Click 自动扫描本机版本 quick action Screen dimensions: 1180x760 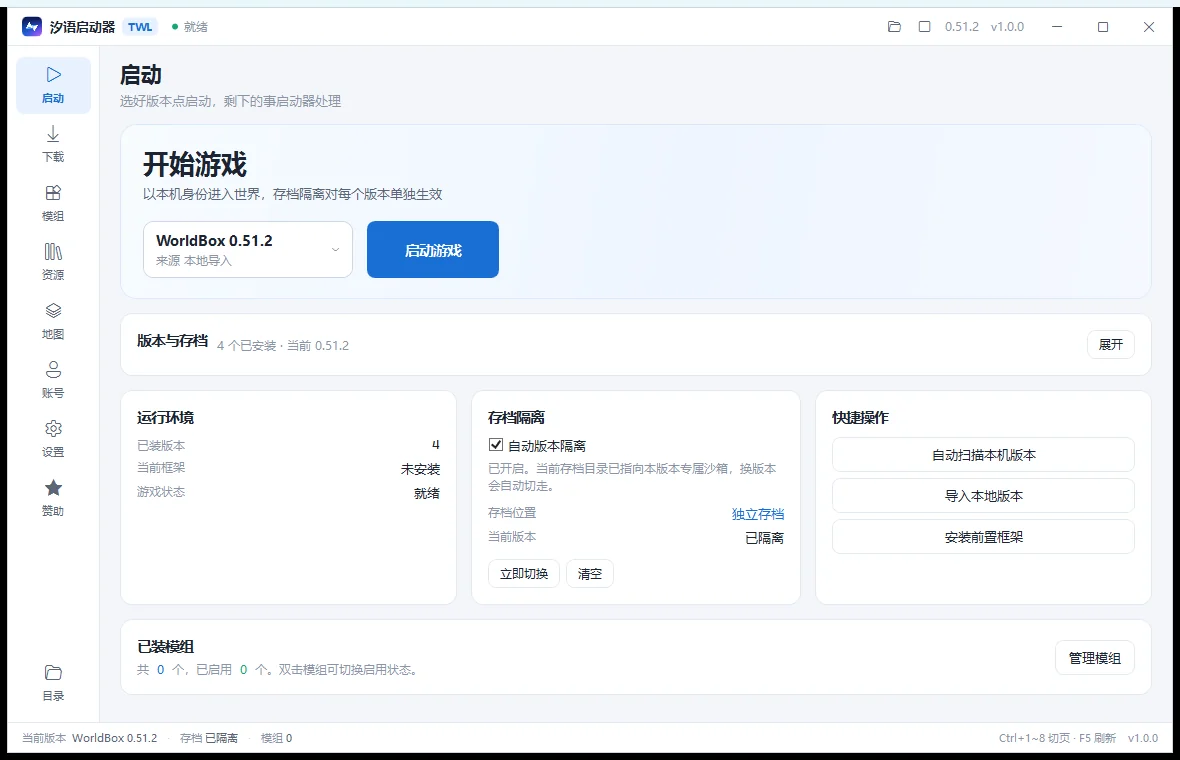tap(983, 455)
